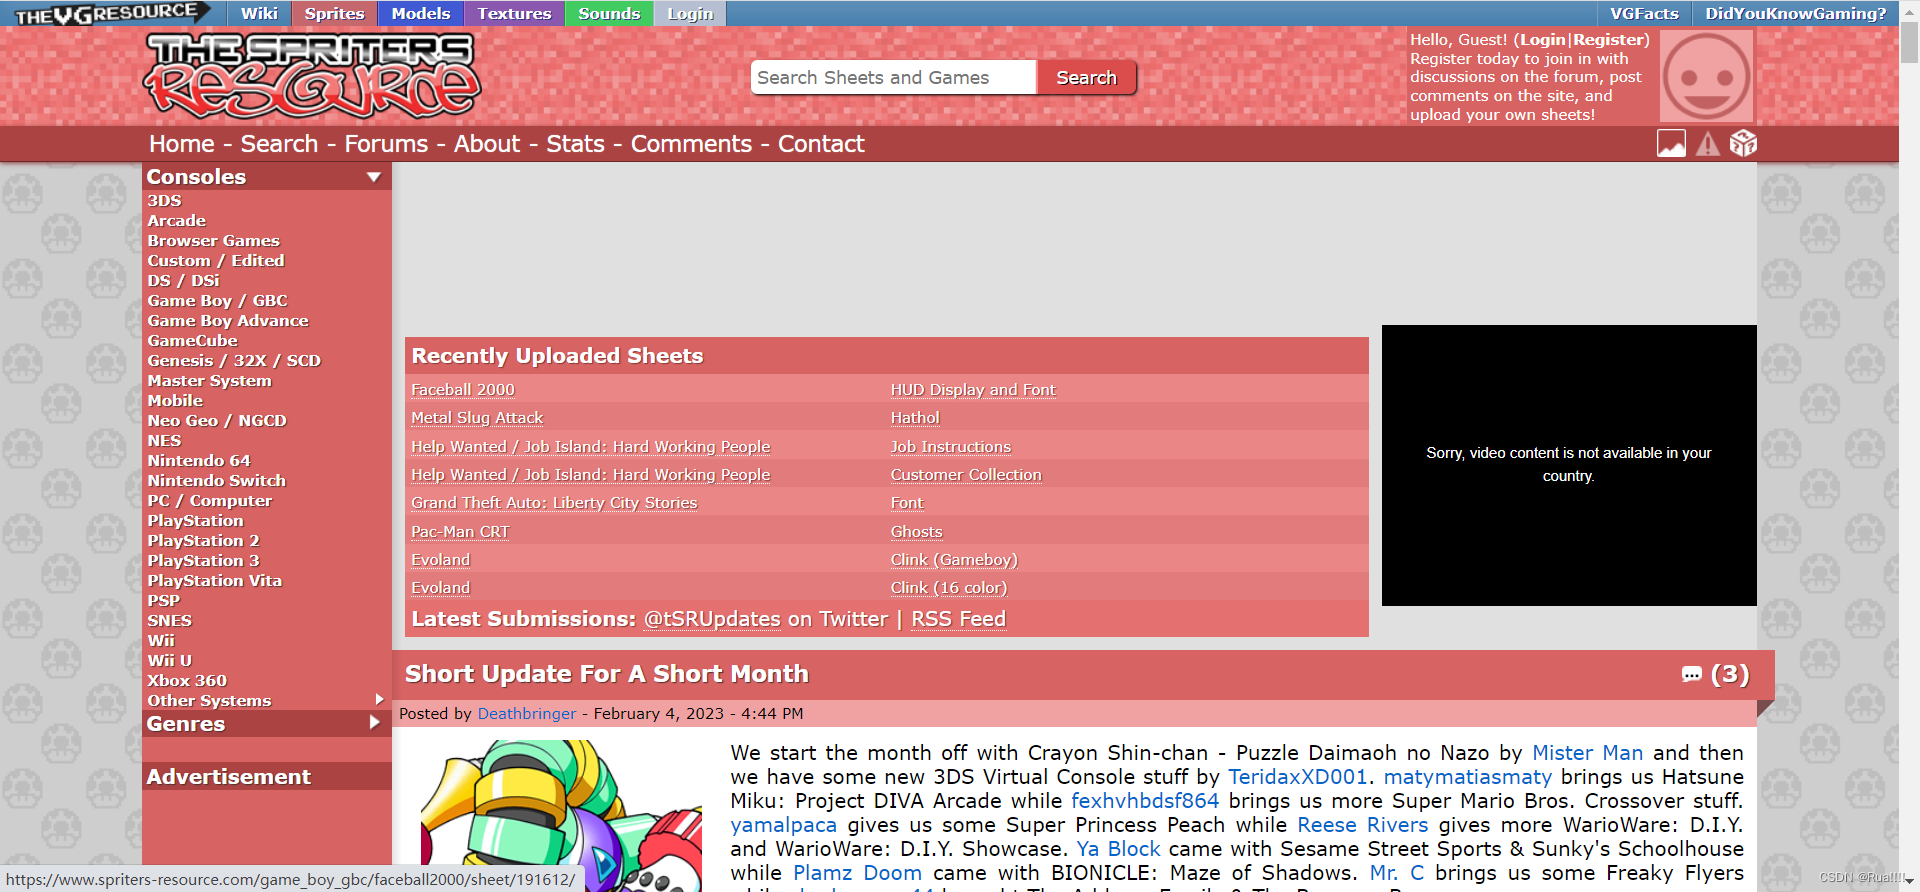Open Short Update For A Short Month post
This screenshot has height=892, width=1920.
[606, 674]
